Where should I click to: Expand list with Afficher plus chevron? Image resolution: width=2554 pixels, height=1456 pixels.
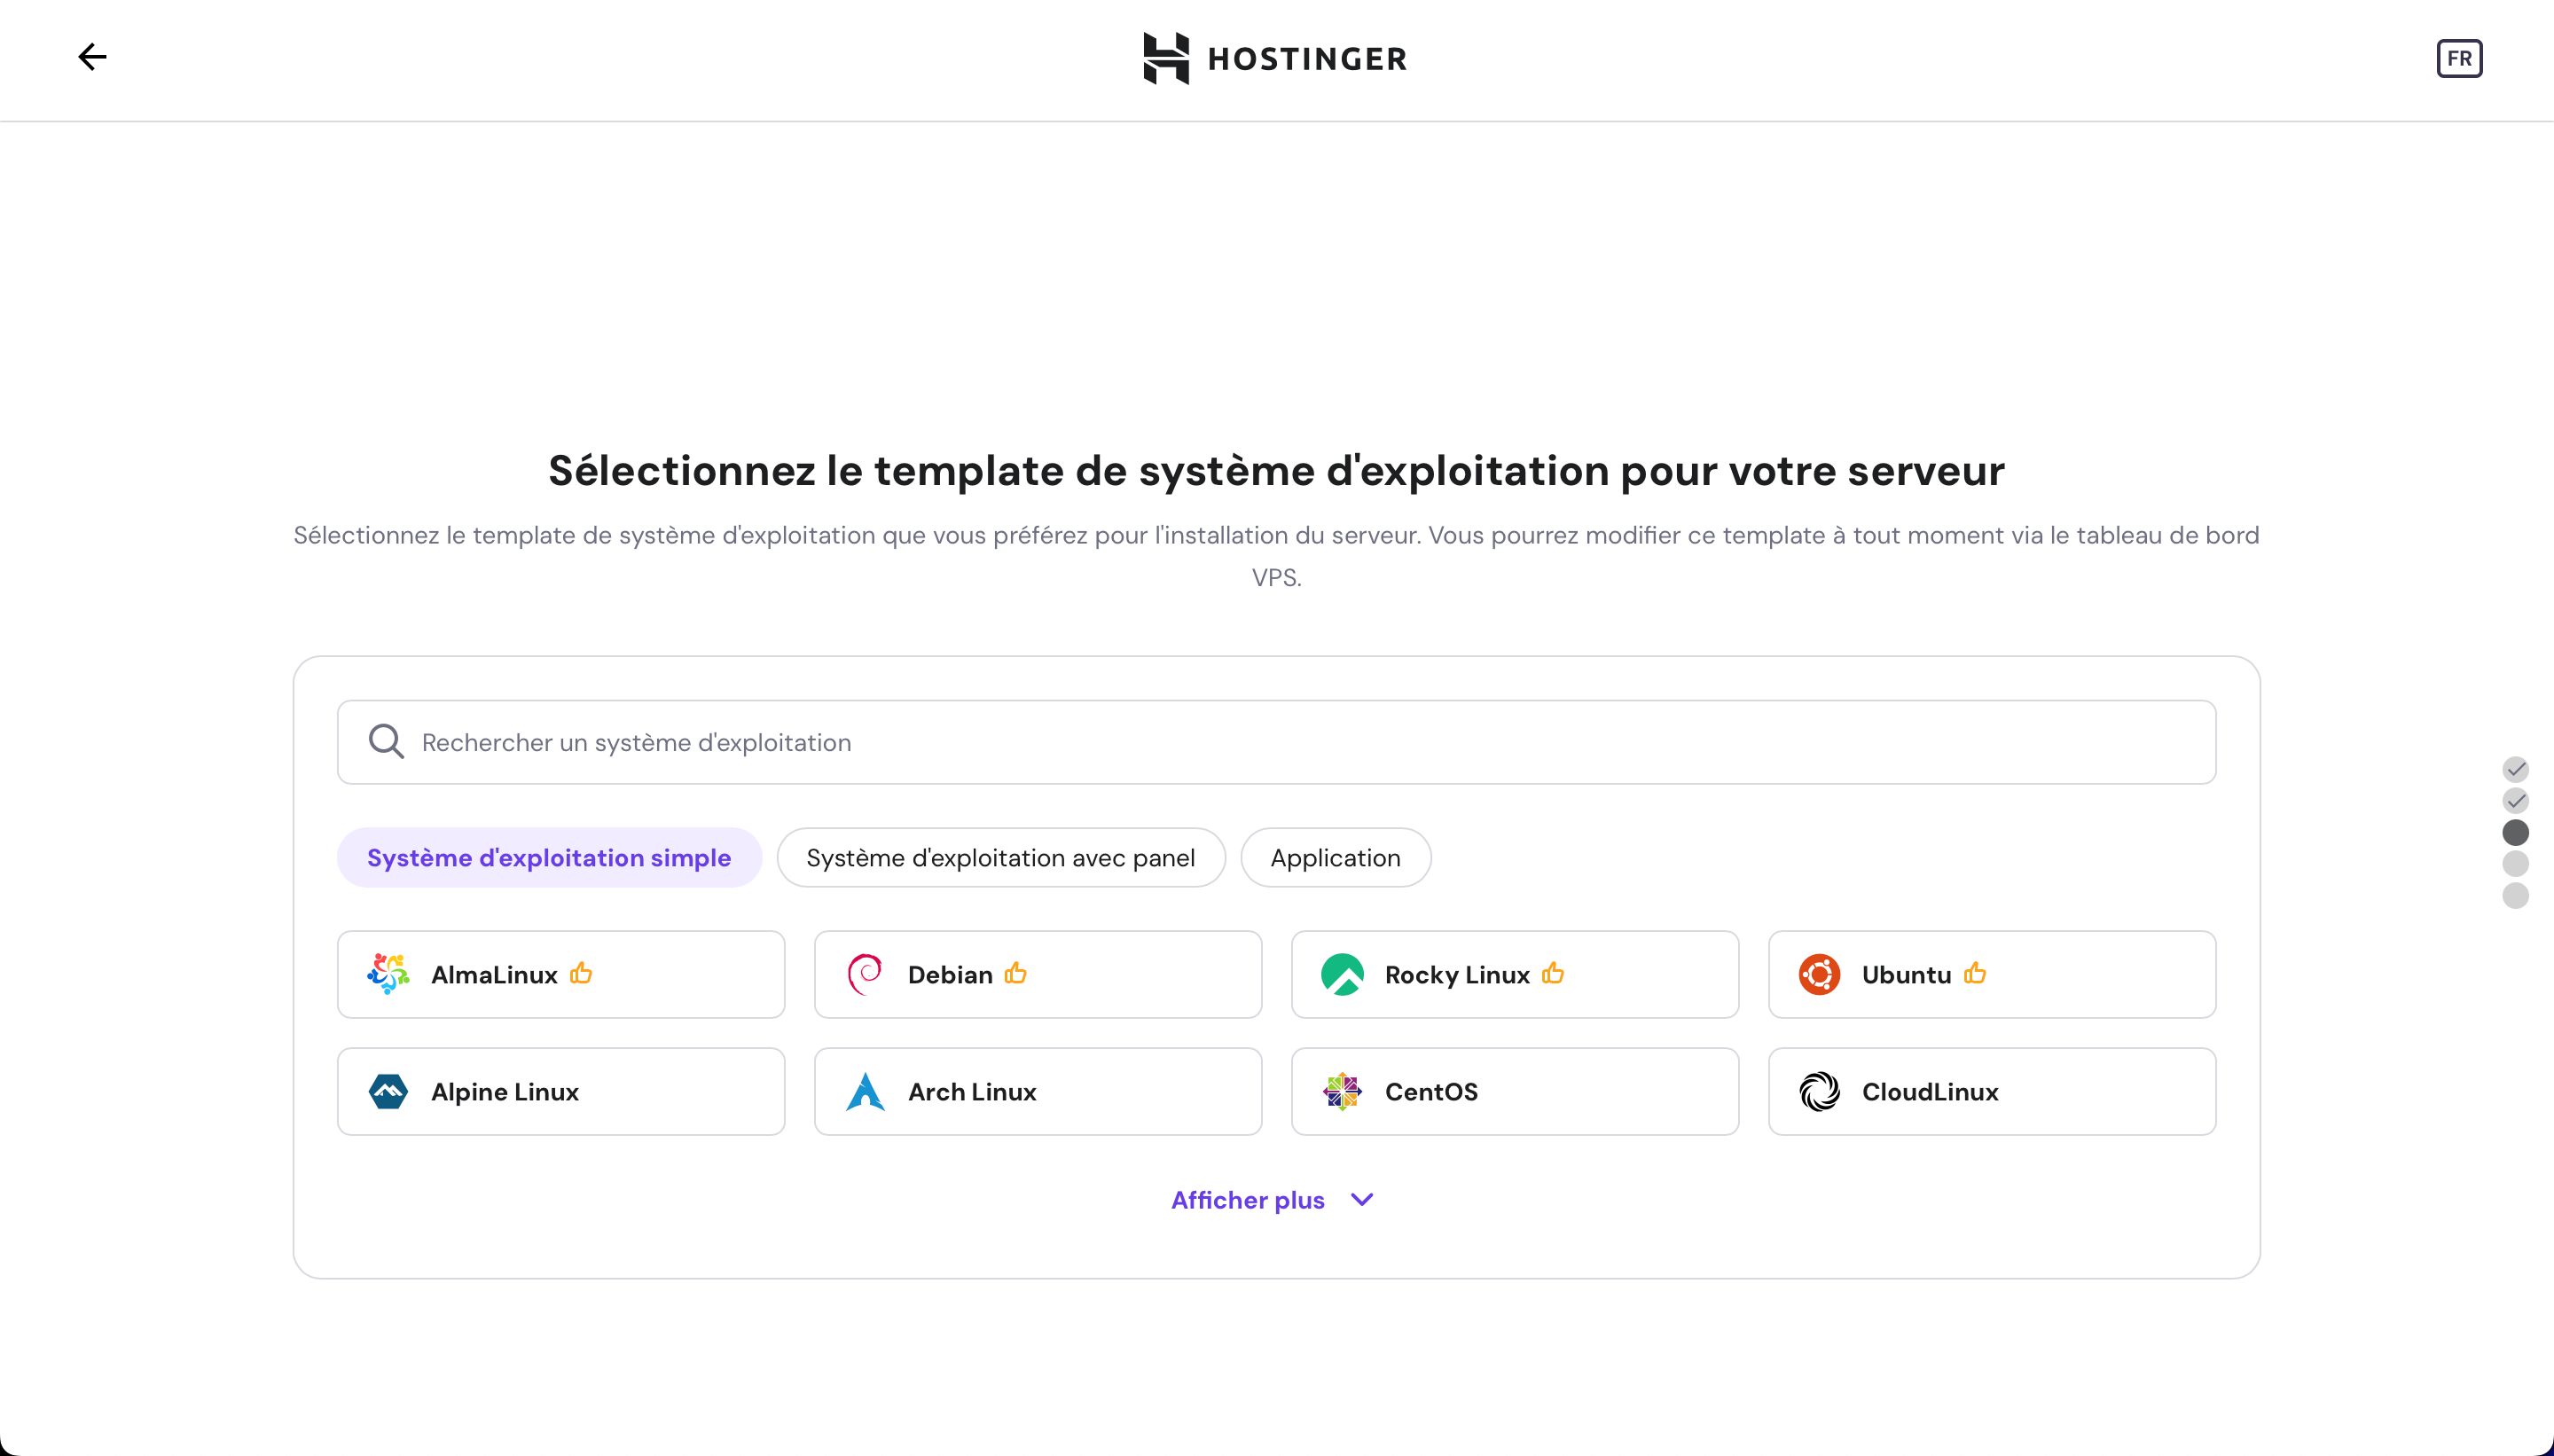1362,1200
